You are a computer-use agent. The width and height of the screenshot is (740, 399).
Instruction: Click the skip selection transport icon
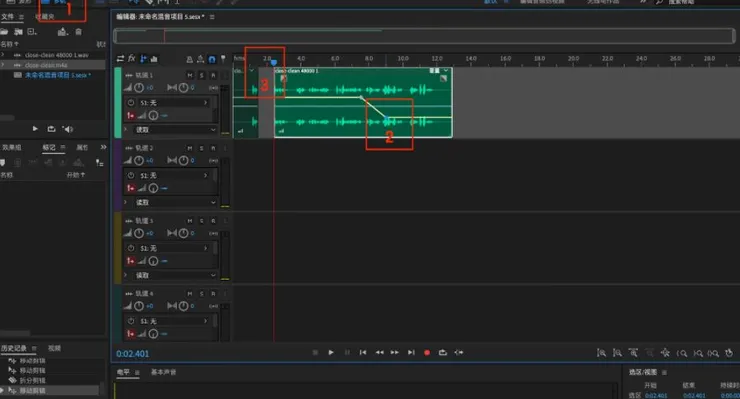[x=459, y=352]
